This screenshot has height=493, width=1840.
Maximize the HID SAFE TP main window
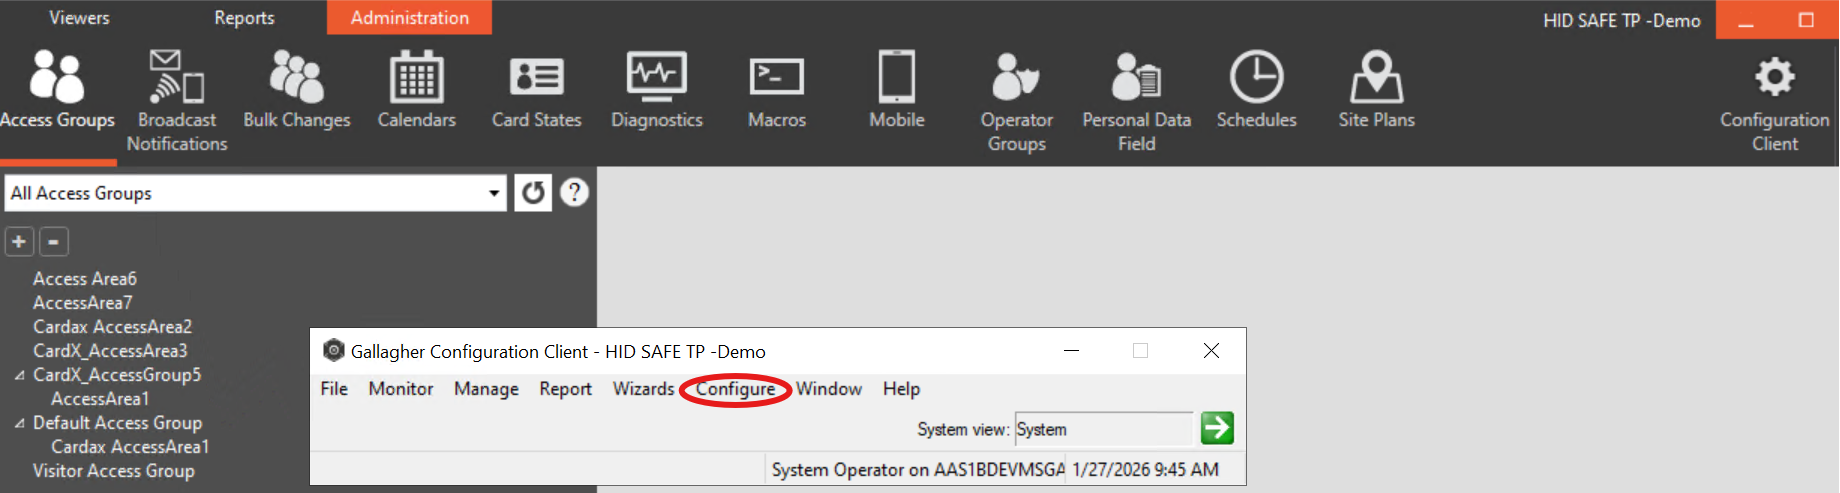1806,20
